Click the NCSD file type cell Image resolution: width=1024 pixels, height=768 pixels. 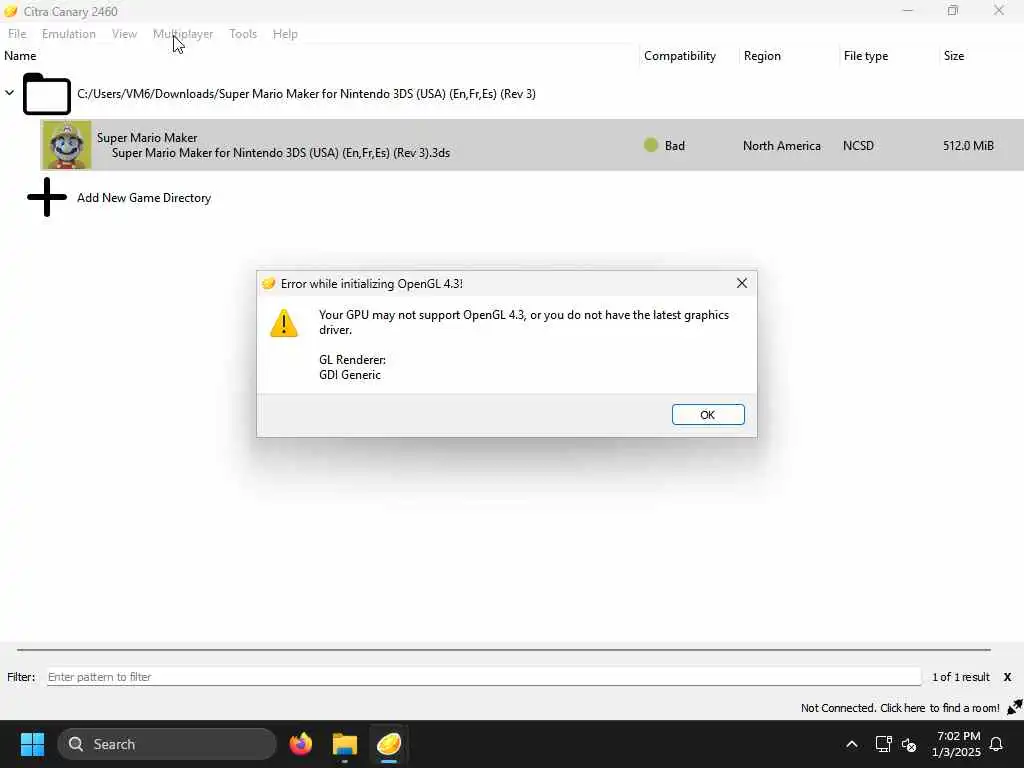tap(858, 146)
